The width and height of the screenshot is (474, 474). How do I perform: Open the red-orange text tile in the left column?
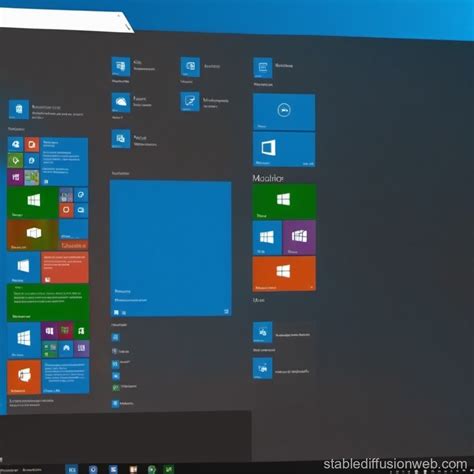pyautogui.click(x=65, y=267)
